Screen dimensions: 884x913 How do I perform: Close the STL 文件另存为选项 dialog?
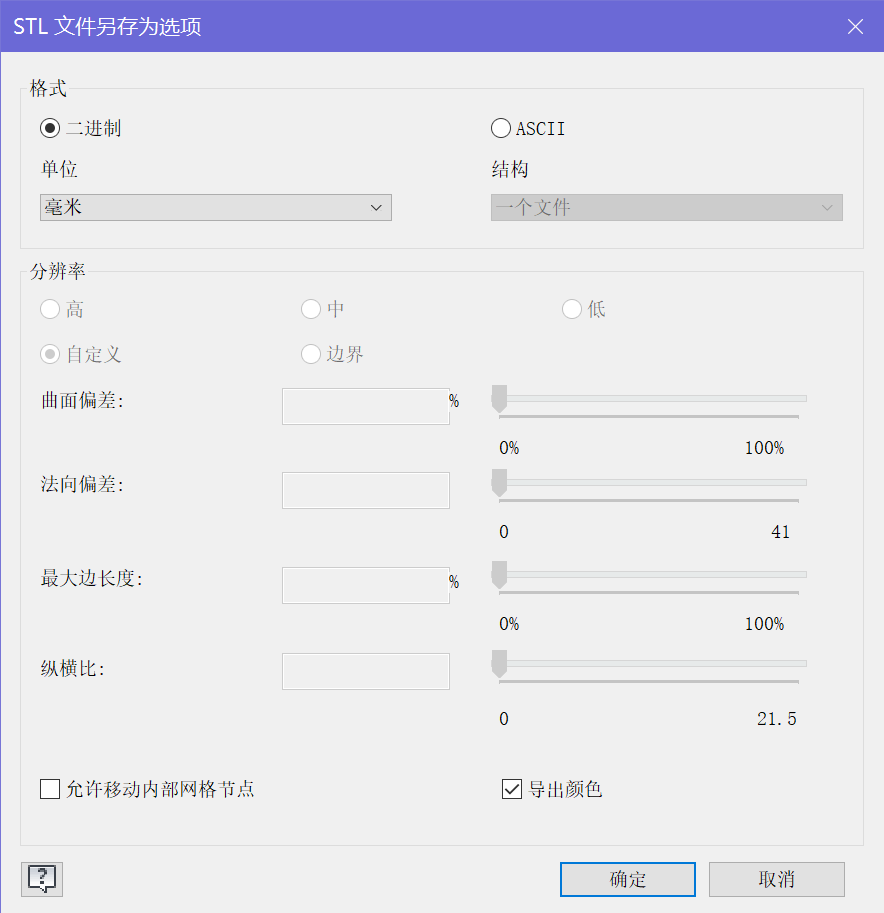tap(856, 27)
